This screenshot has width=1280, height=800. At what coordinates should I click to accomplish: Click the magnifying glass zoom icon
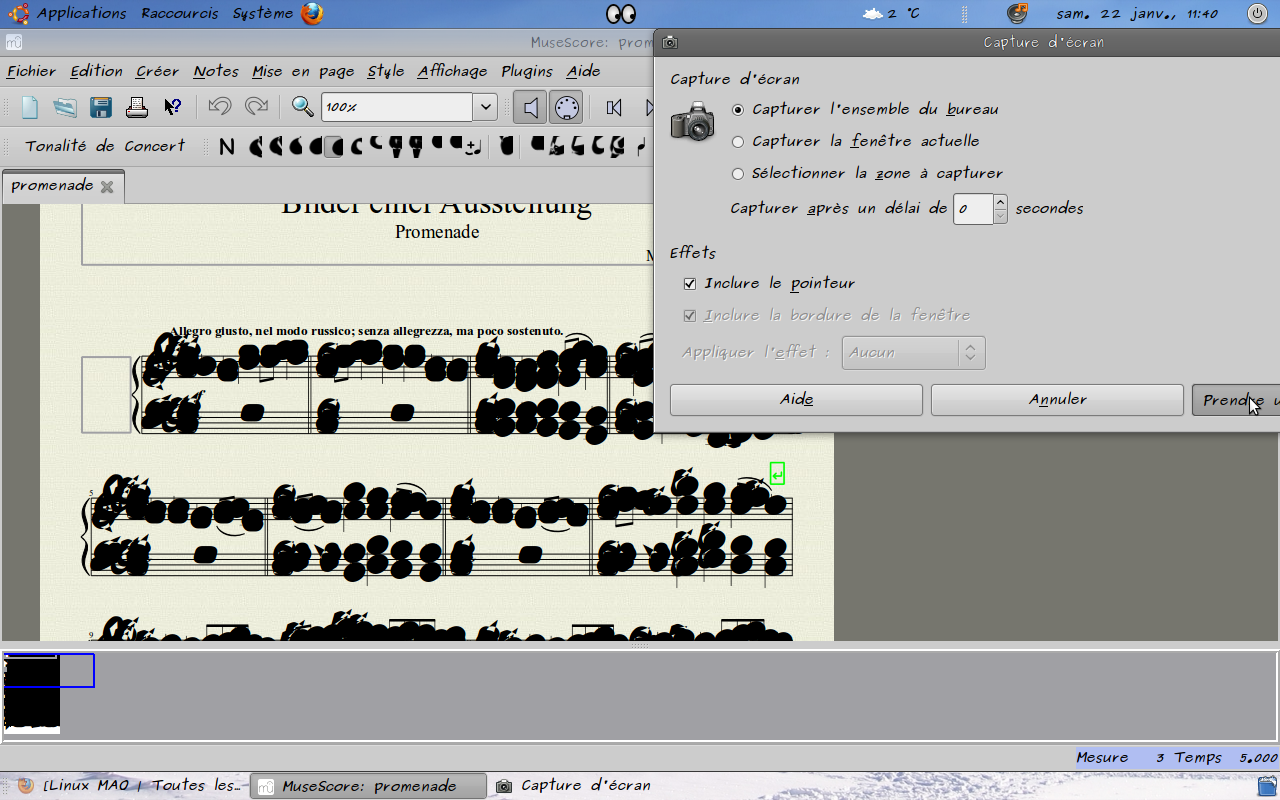(x=303, y=106)
